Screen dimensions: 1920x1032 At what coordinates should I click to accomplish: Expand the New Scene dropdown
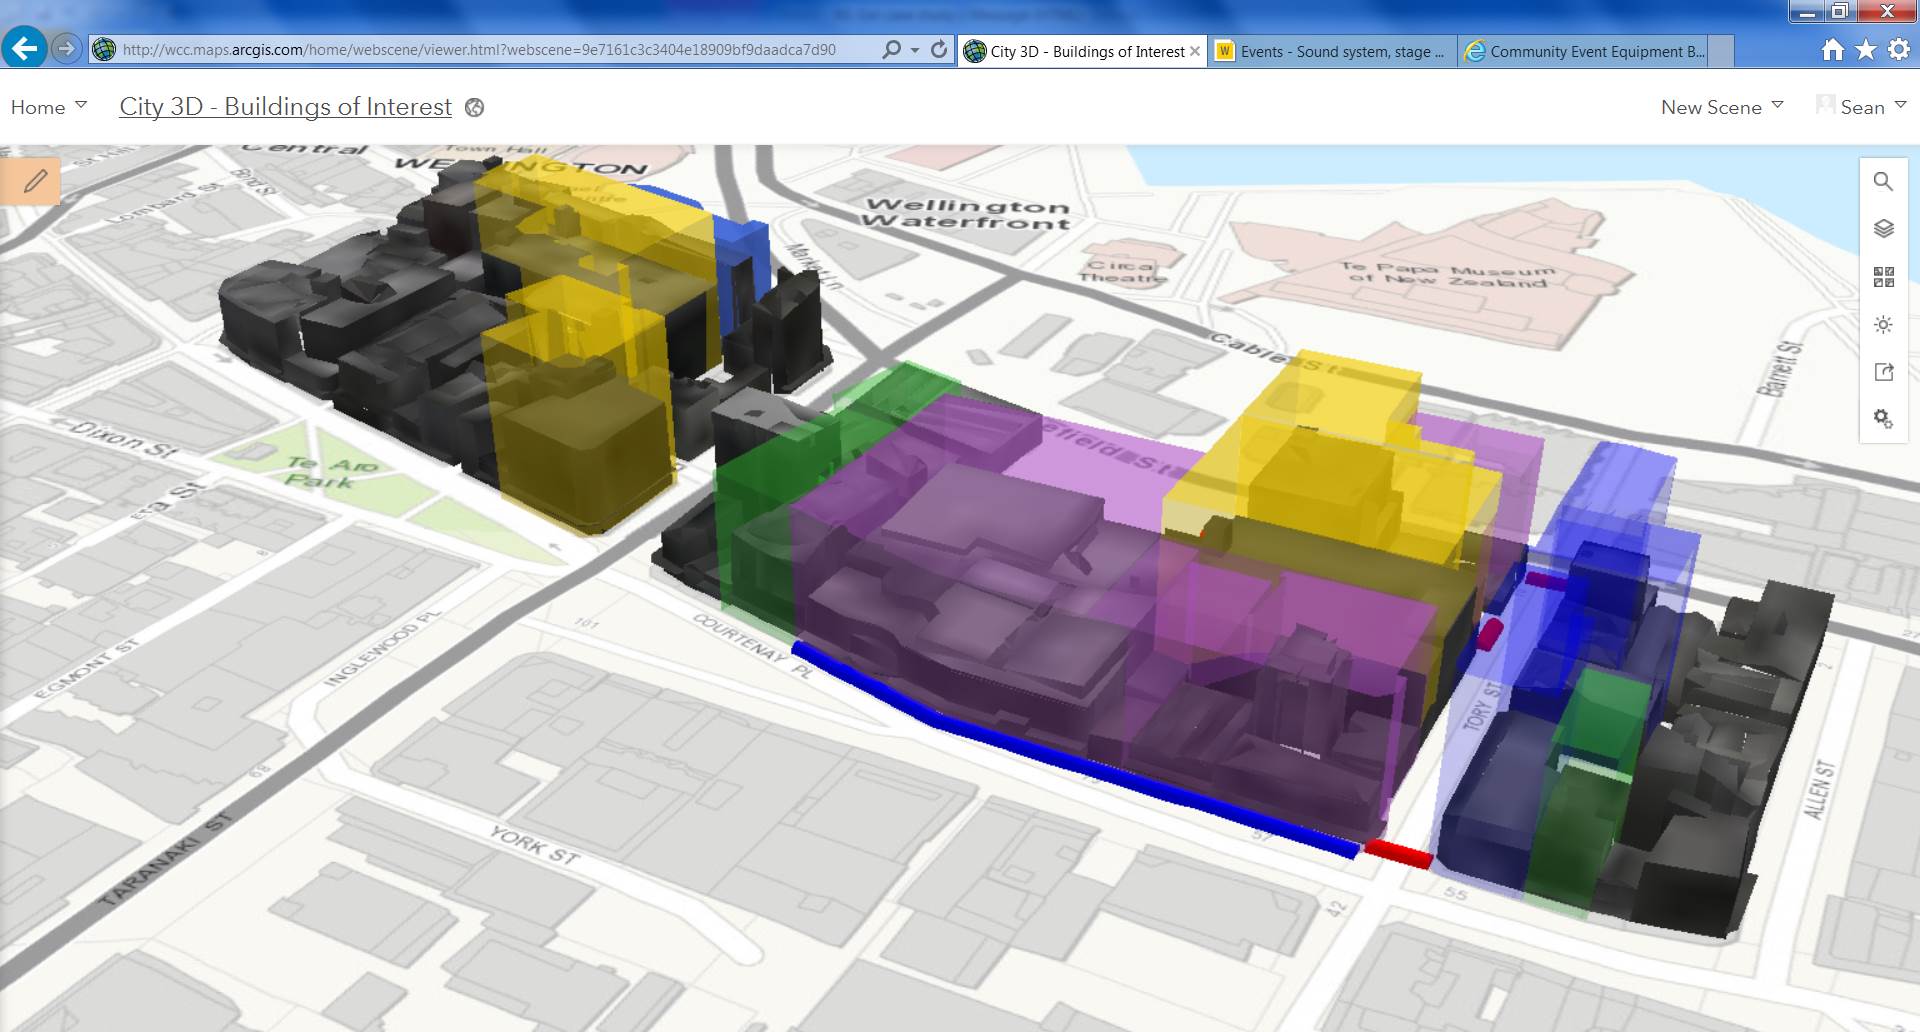(x=1722, y=107)
